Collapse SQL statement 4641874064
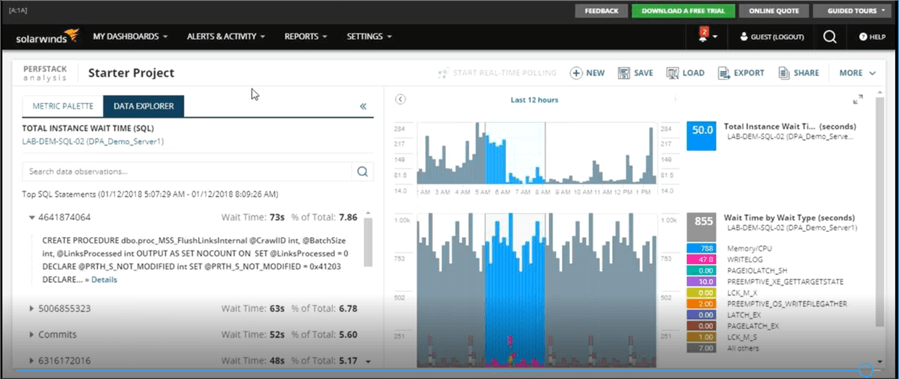899x379 pixels. [x=32, y=217]
